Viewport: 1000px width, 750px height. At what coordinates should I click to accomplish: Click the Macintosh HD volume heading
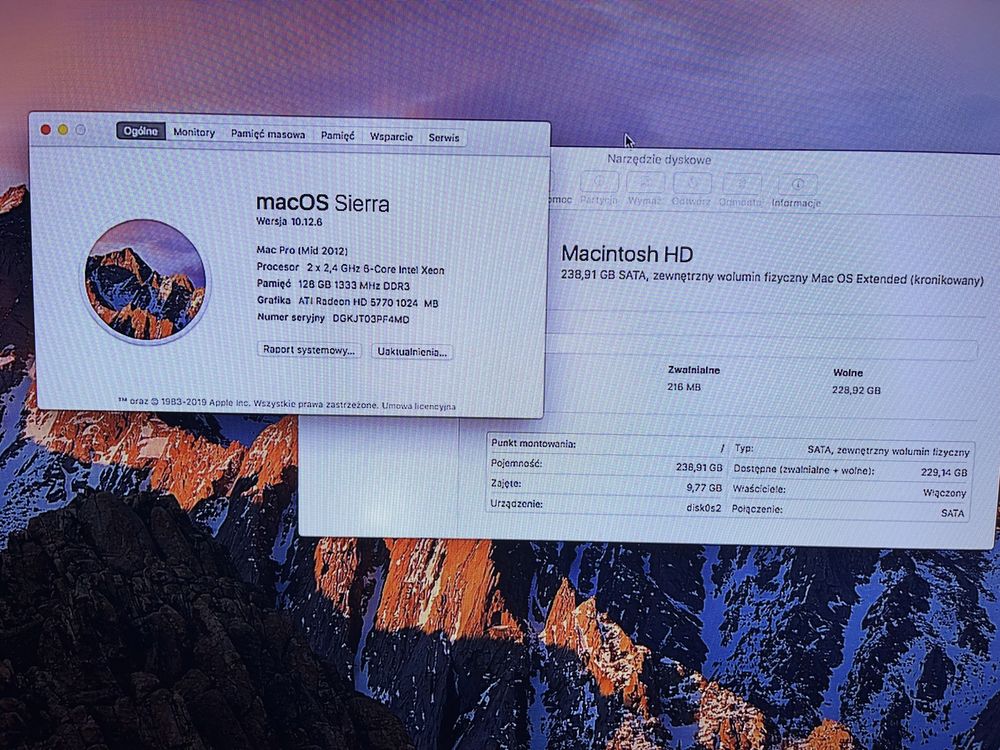point(627,254)
